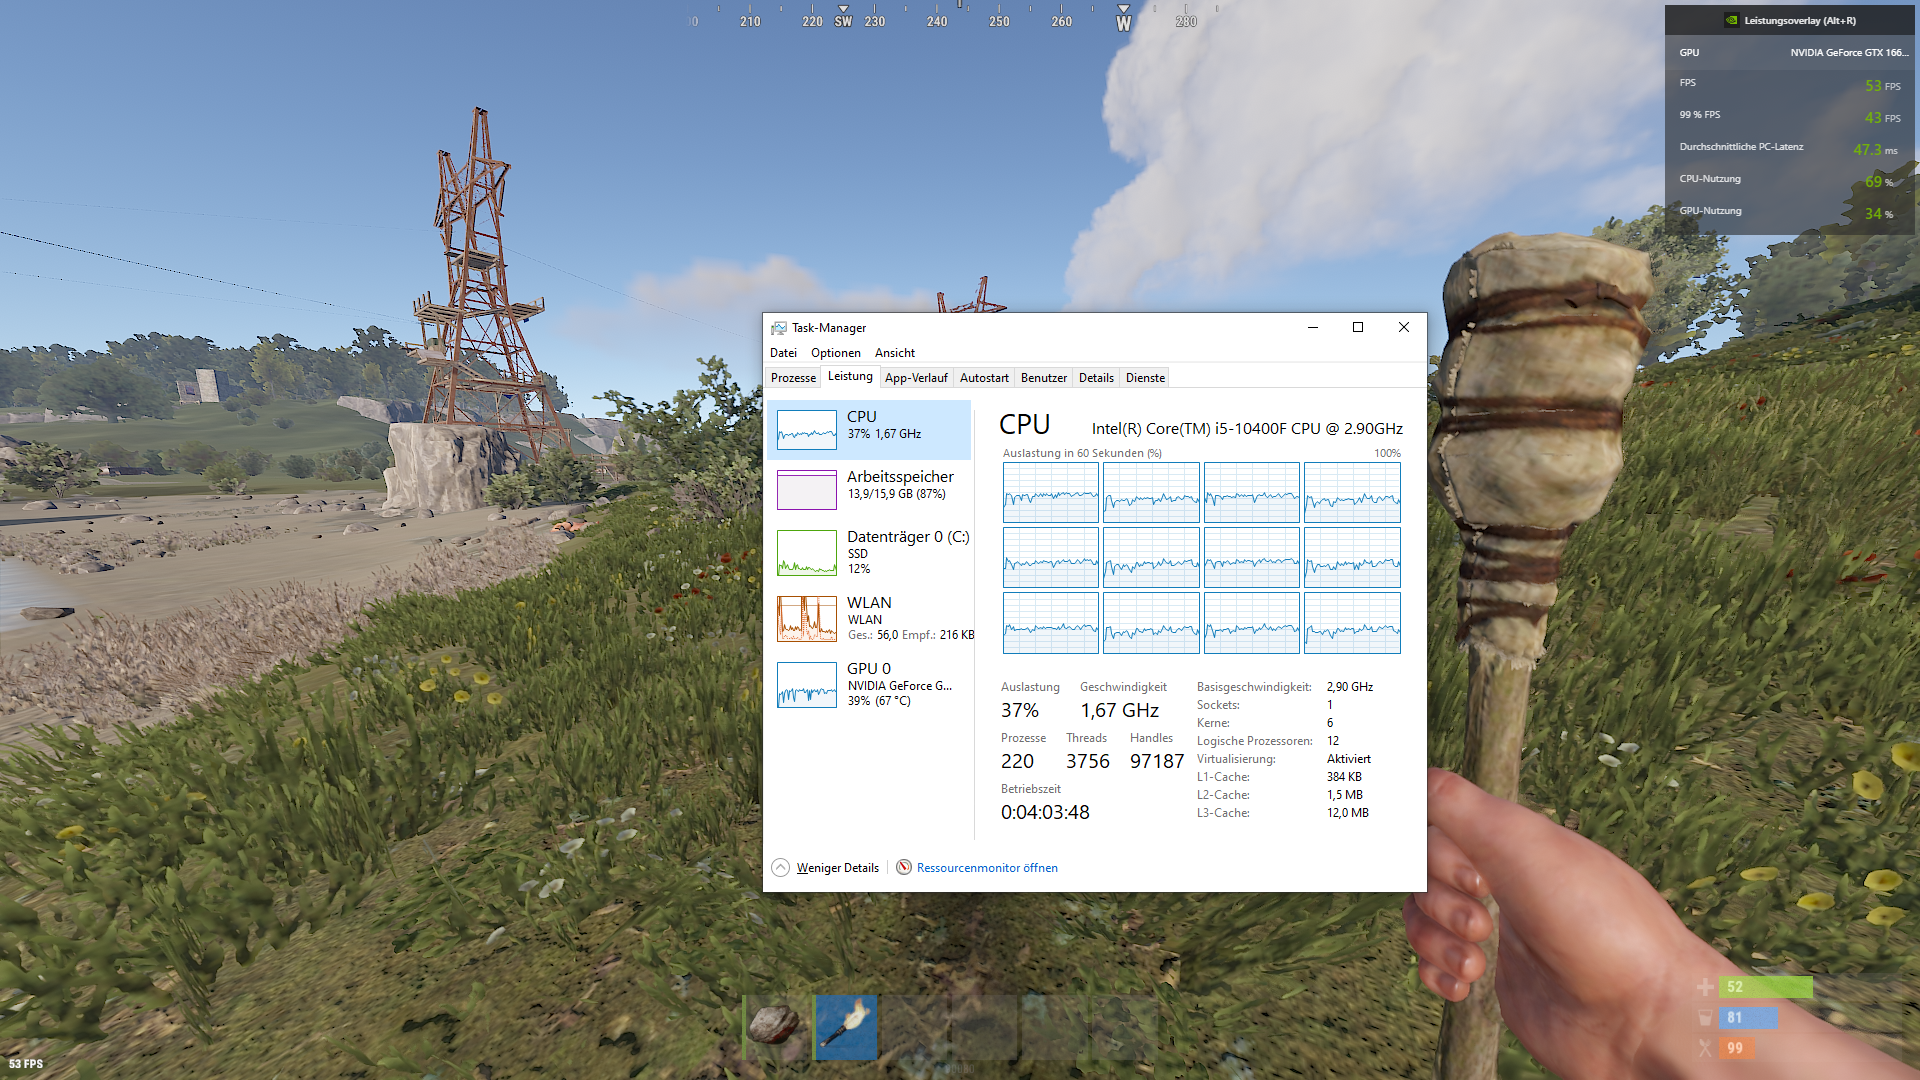1920x1080 pixels.
Task: Click the first logical processor graph
Action: point(1050,492)
